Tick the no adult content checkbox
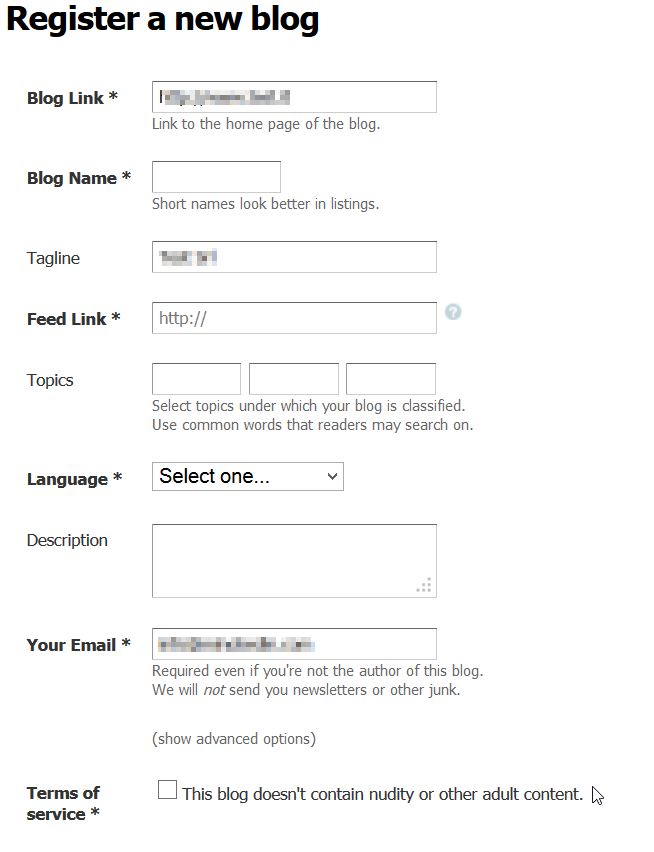Viewport: 654px width, 852px height. coord(168,791)
